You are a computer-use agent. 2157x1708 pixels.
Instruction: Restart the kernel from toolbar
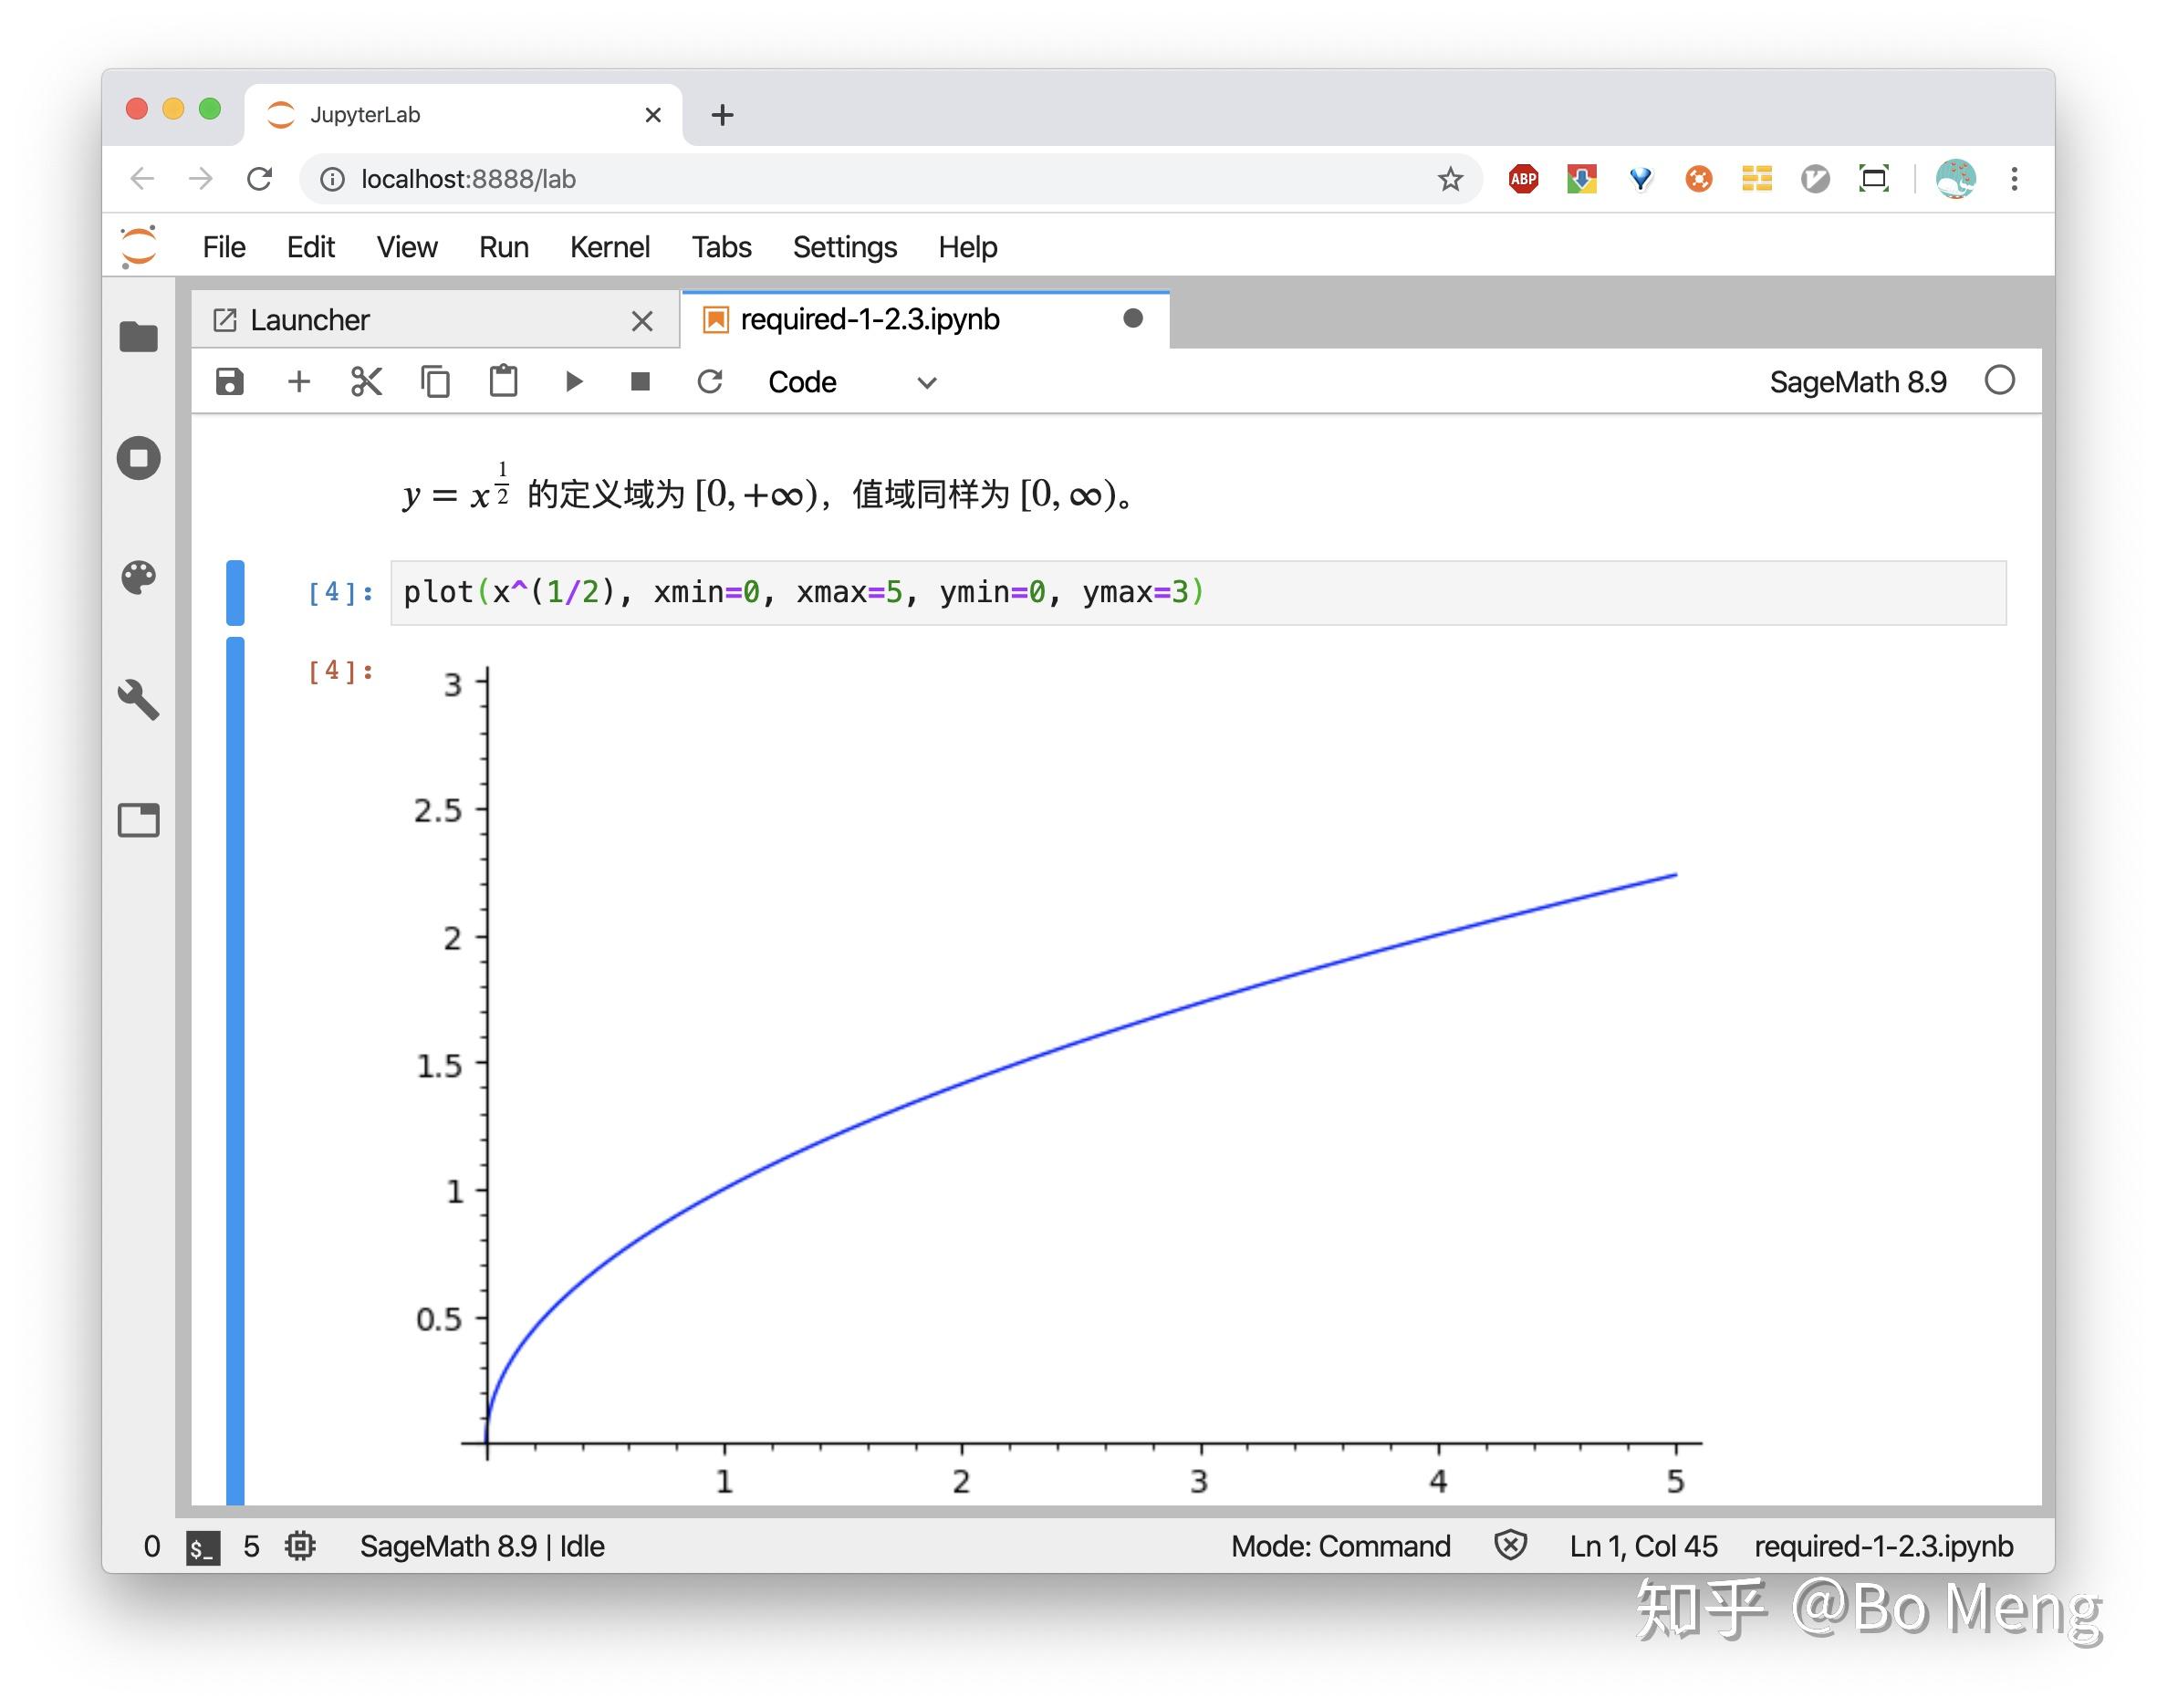tap(709, 381)
